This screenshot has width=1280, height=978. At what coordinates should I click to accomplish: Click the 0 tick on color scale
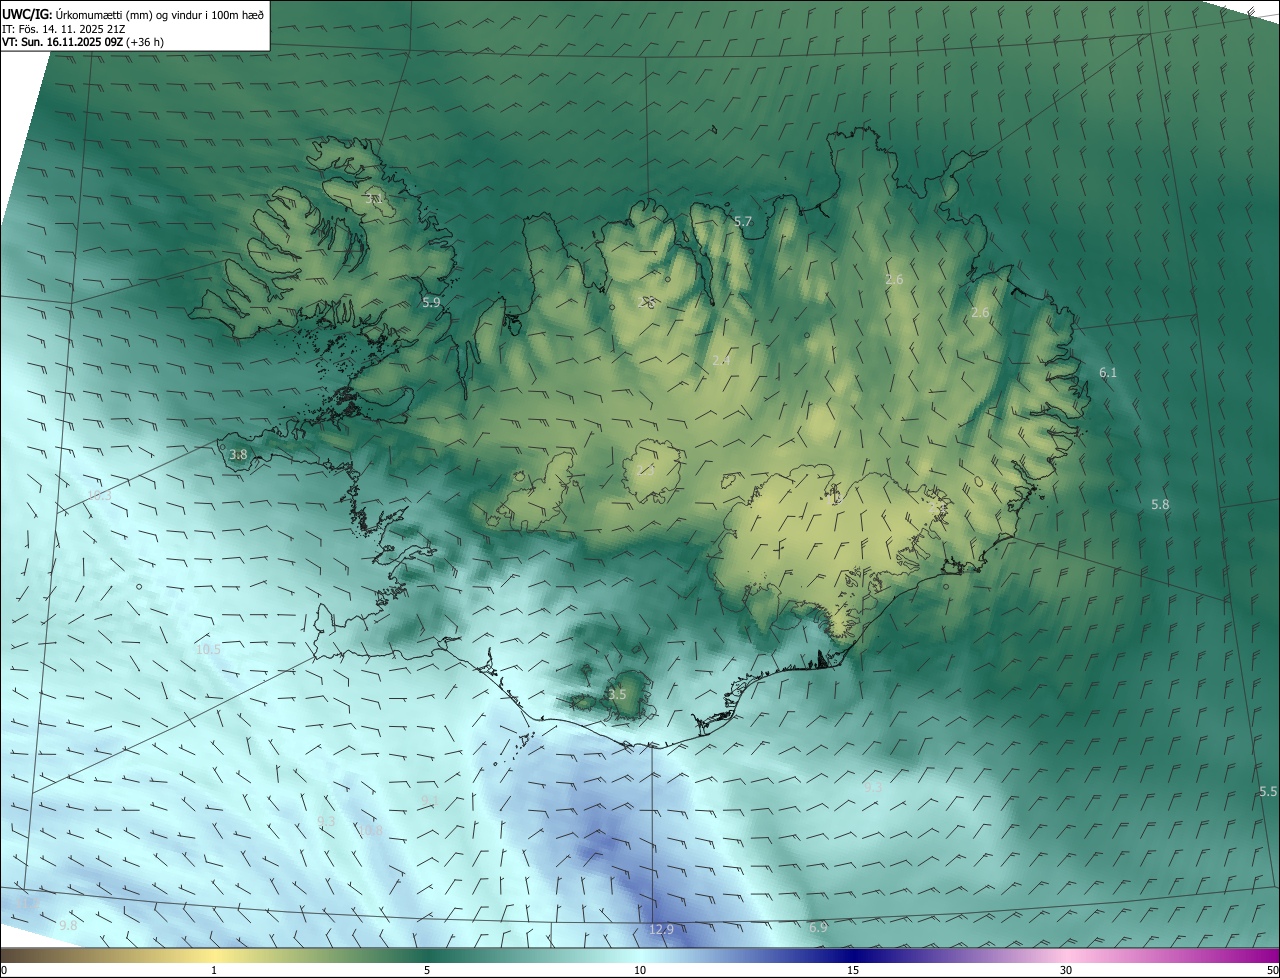coord(3,970)
